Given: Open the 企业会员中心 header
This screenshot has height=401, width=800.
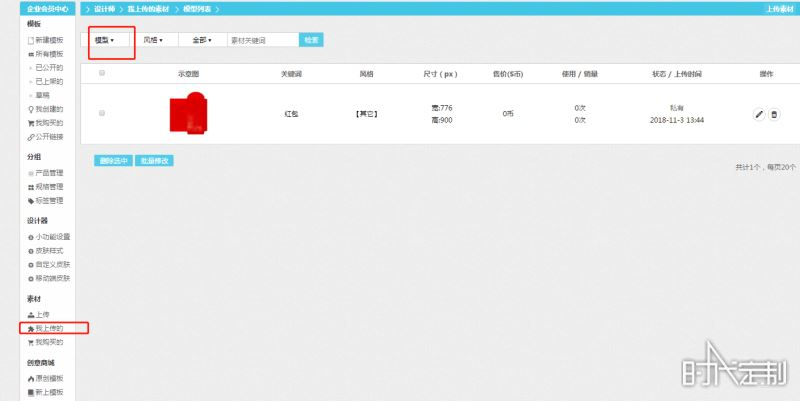Looking at the screenshot, I should click(47, 9).
